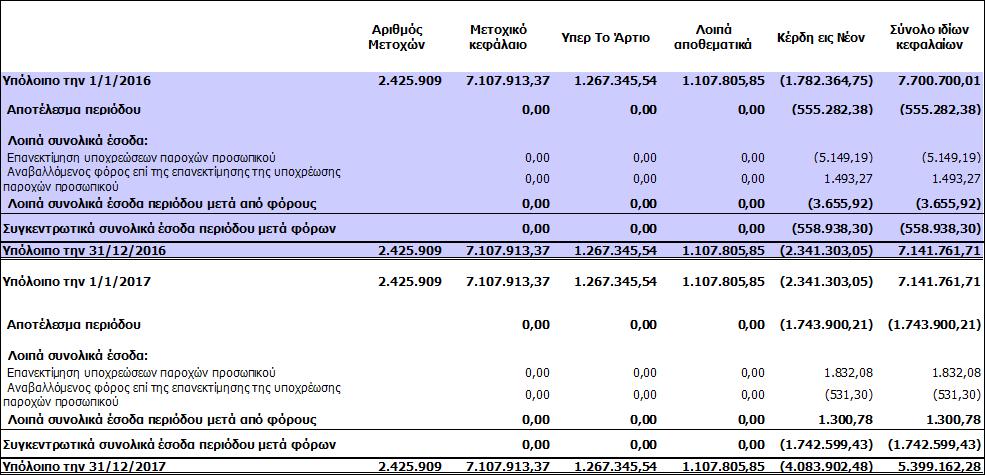Click 1.267.345,54 in the 1/1/2017 row

[x=615, y=281]
